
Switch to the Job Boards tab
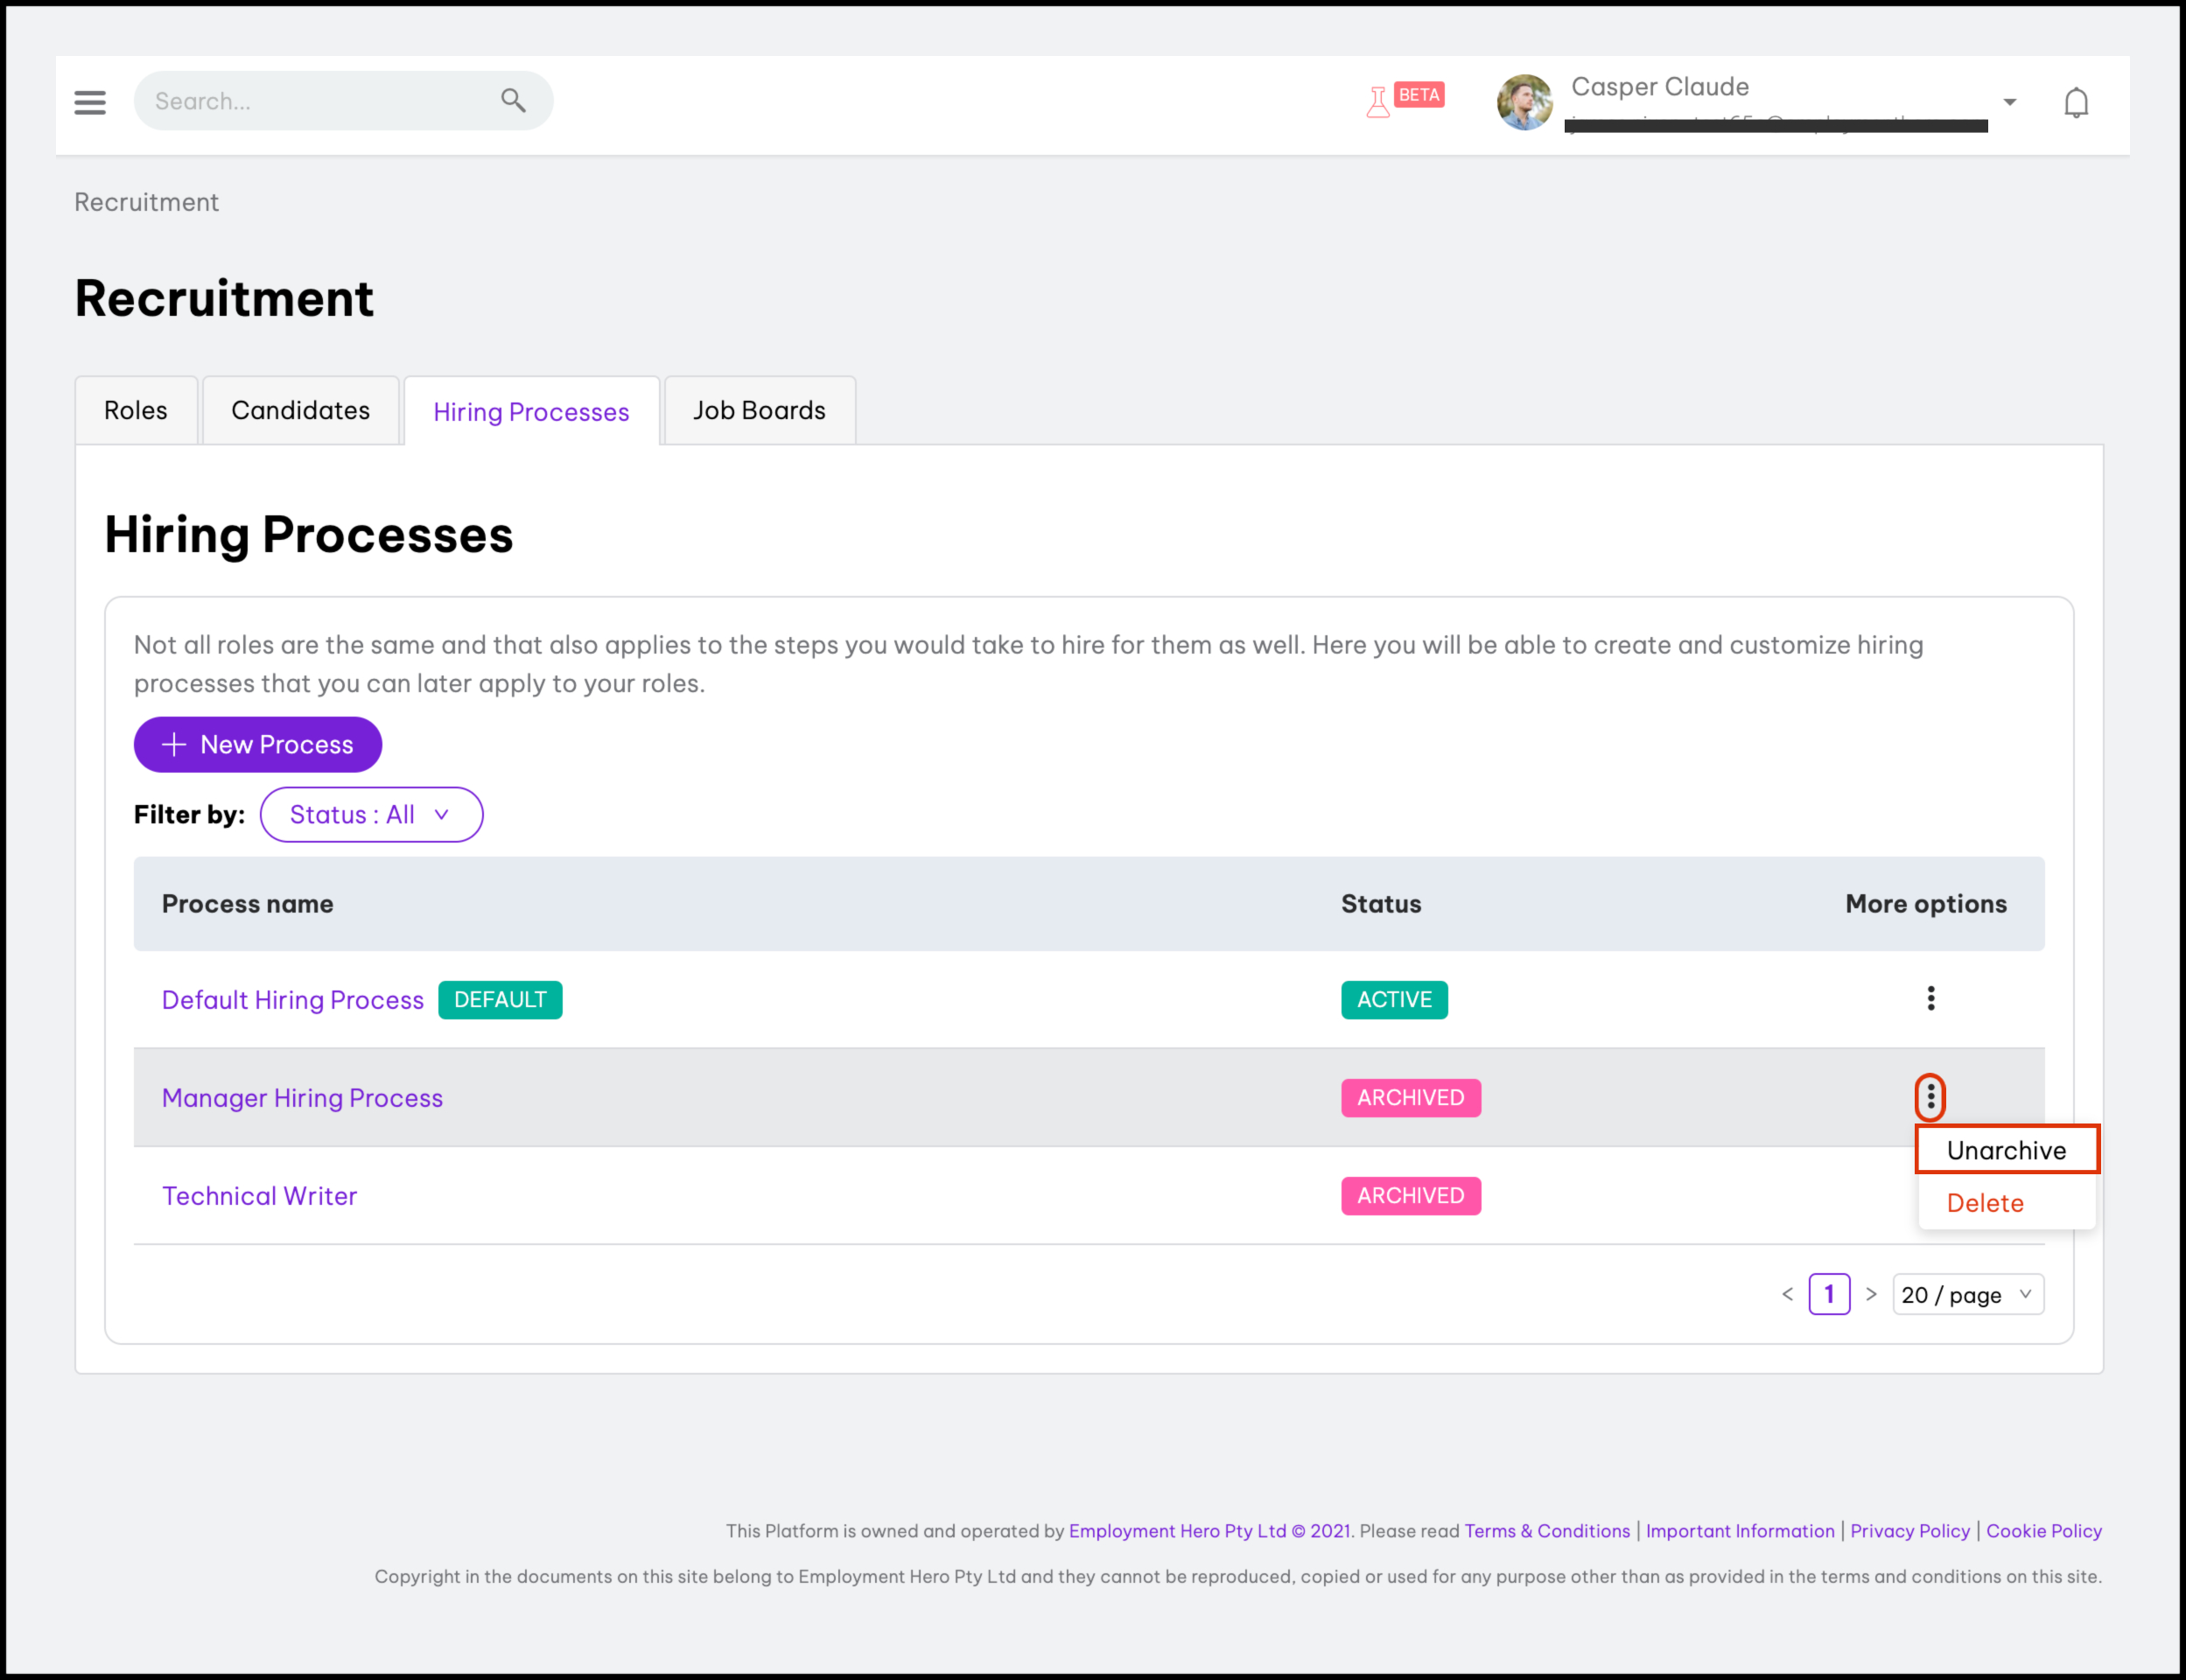click(759, 410)
